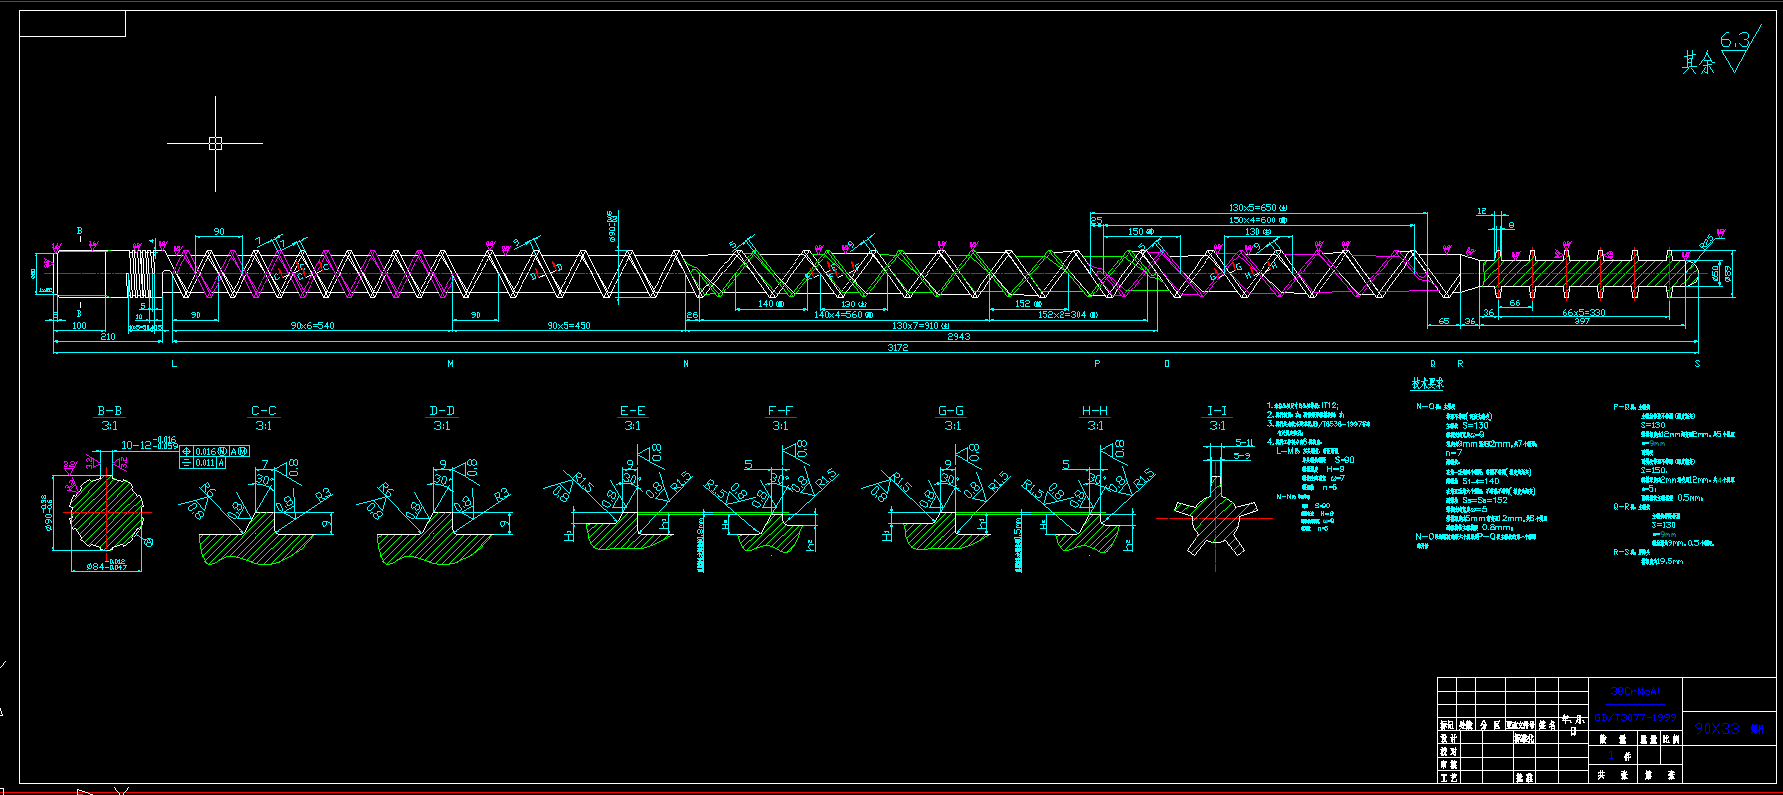The height and width of the screenshot is (795, 1783).
Task: Select the 90X33 drawing title
Action: 1717,729
